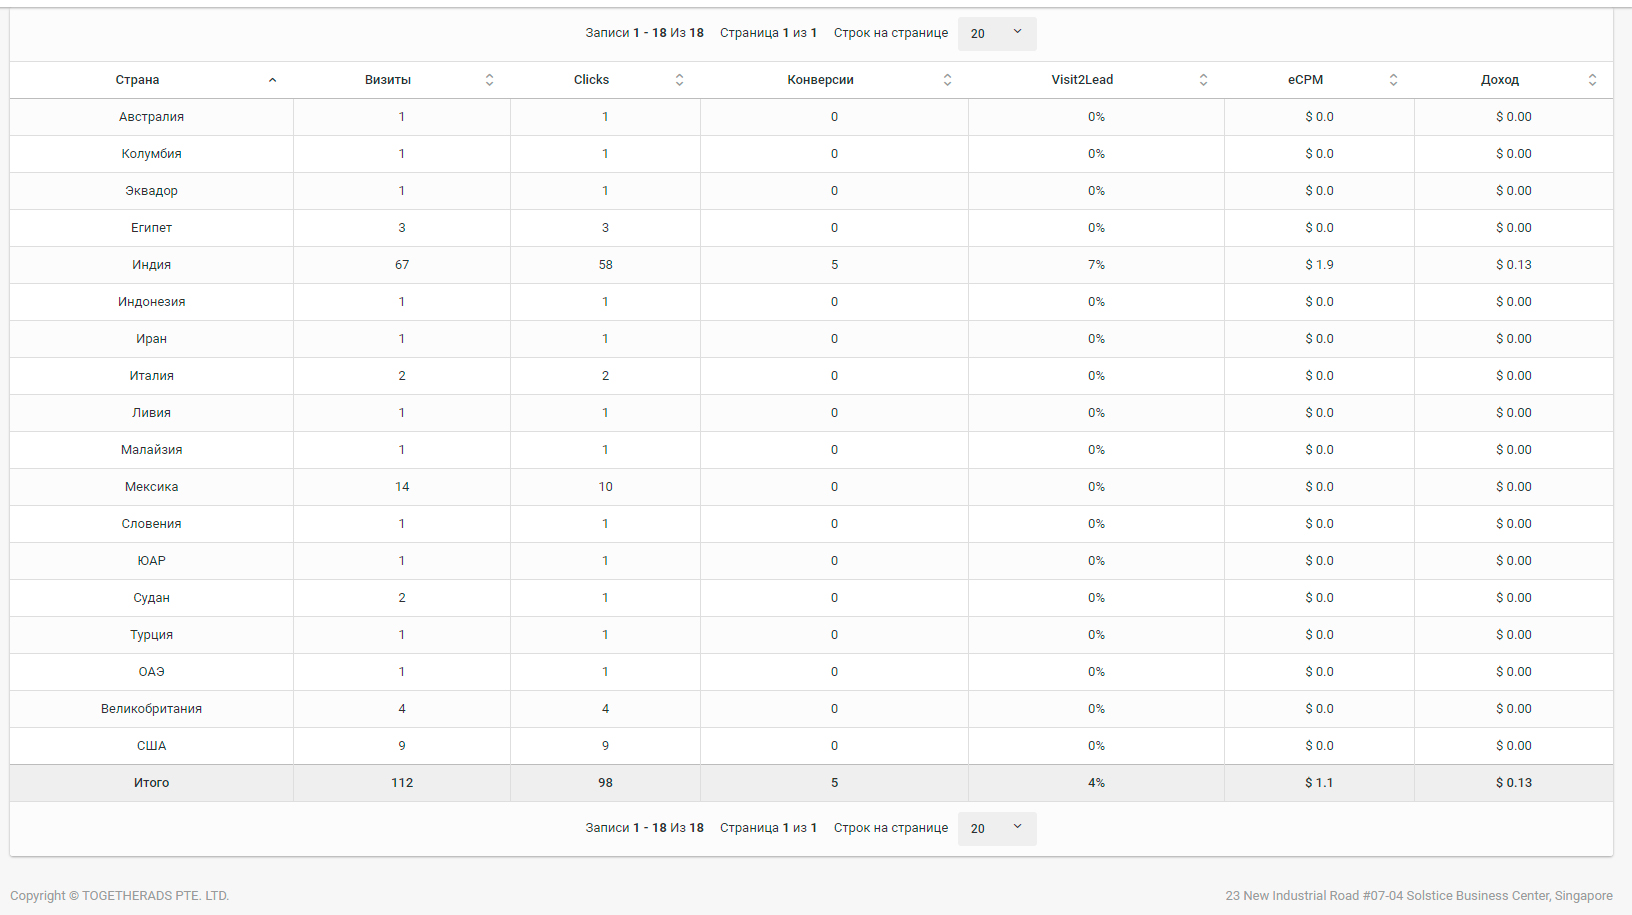The width and height of the screenshot is (1632, 915).
Task: Open the top rows-per-page dropdown
Action: pos(996,33)
